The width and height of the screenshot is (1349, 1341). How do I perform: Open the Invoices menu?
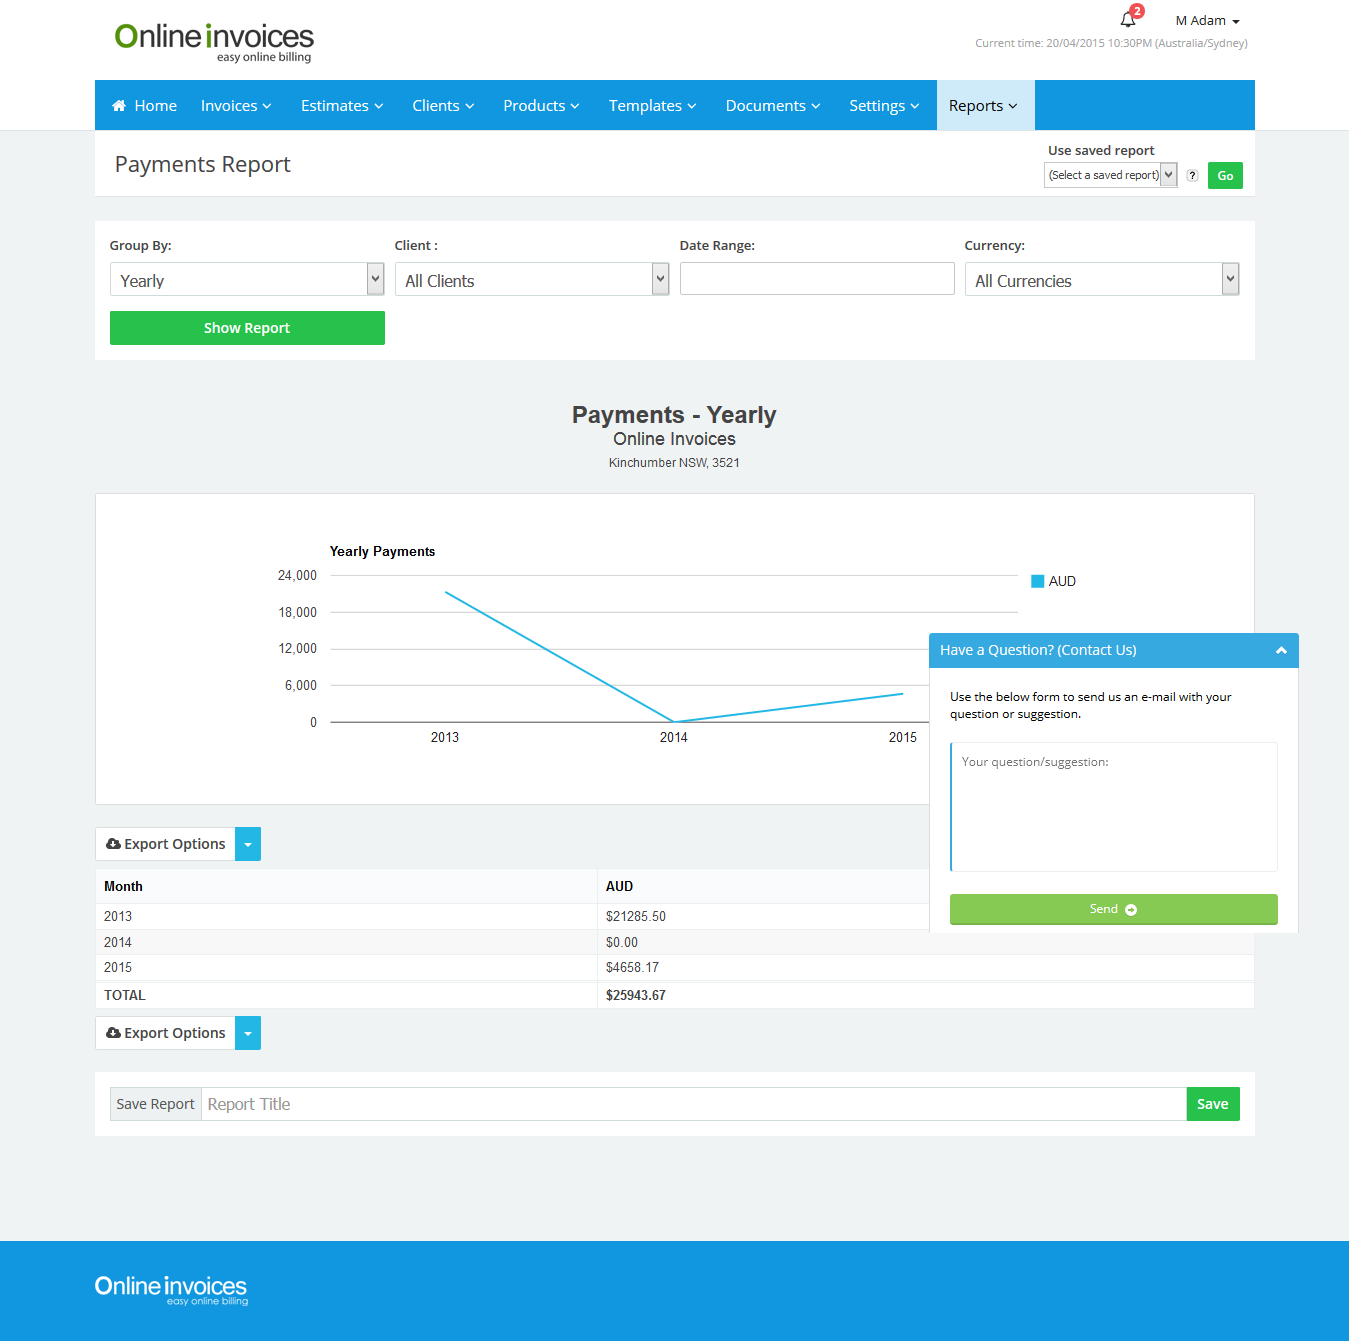tap(236, 106)
